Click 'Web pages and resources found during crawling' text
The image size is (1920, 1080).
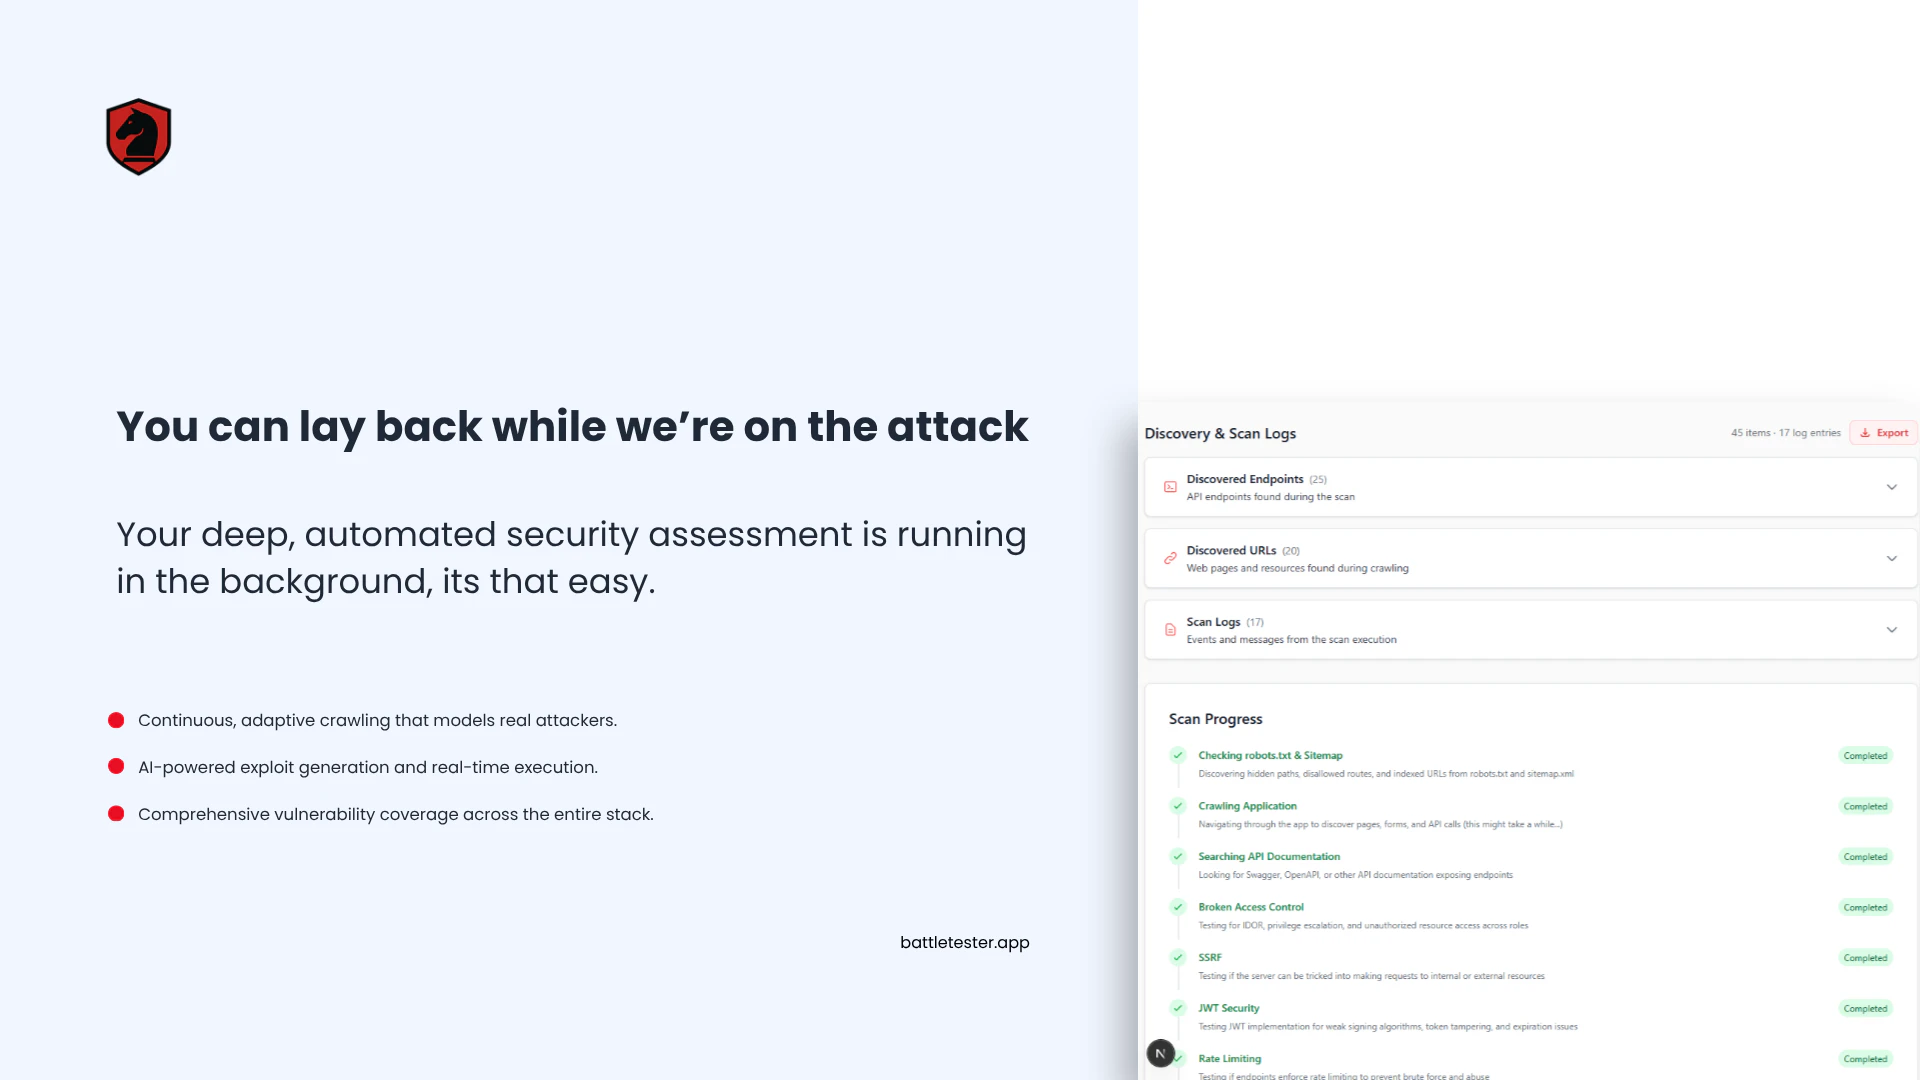1298,568
